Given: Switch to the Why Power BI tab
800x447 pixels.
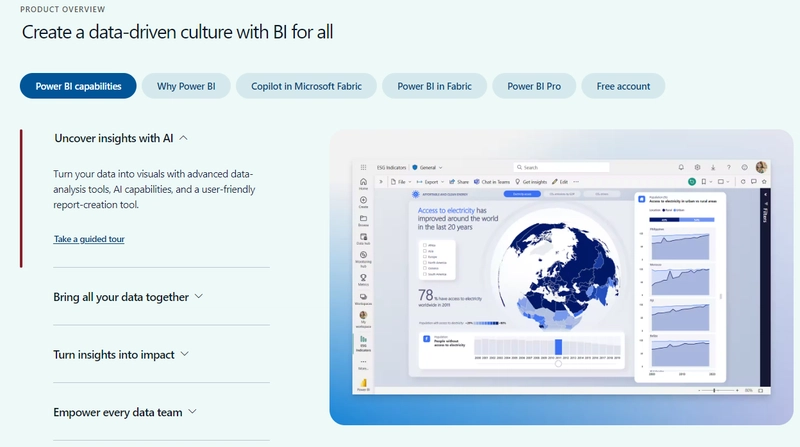Looking at the screenshot, I should coord(186,86).
